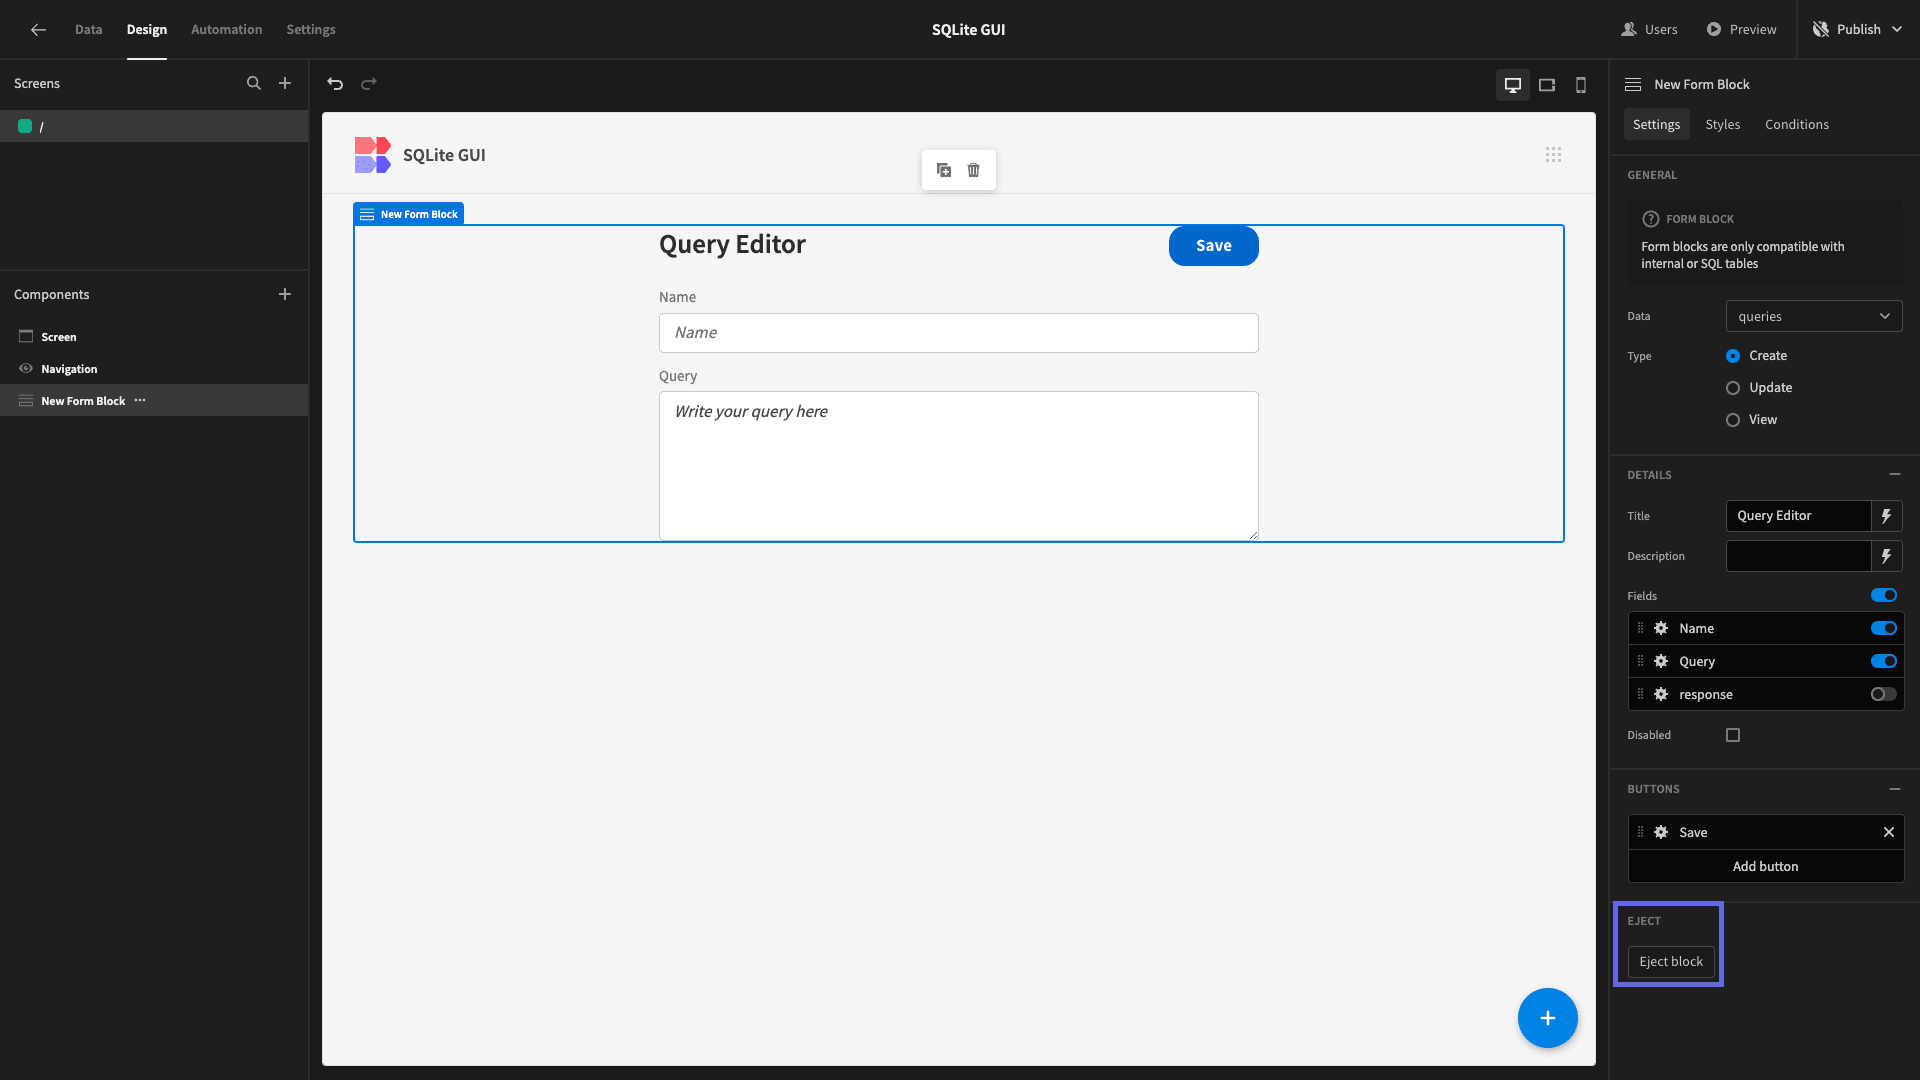The width and height of the screenshot is (1920, 1080).
Task: Select the View type radio
Action: pos(1733,420)
